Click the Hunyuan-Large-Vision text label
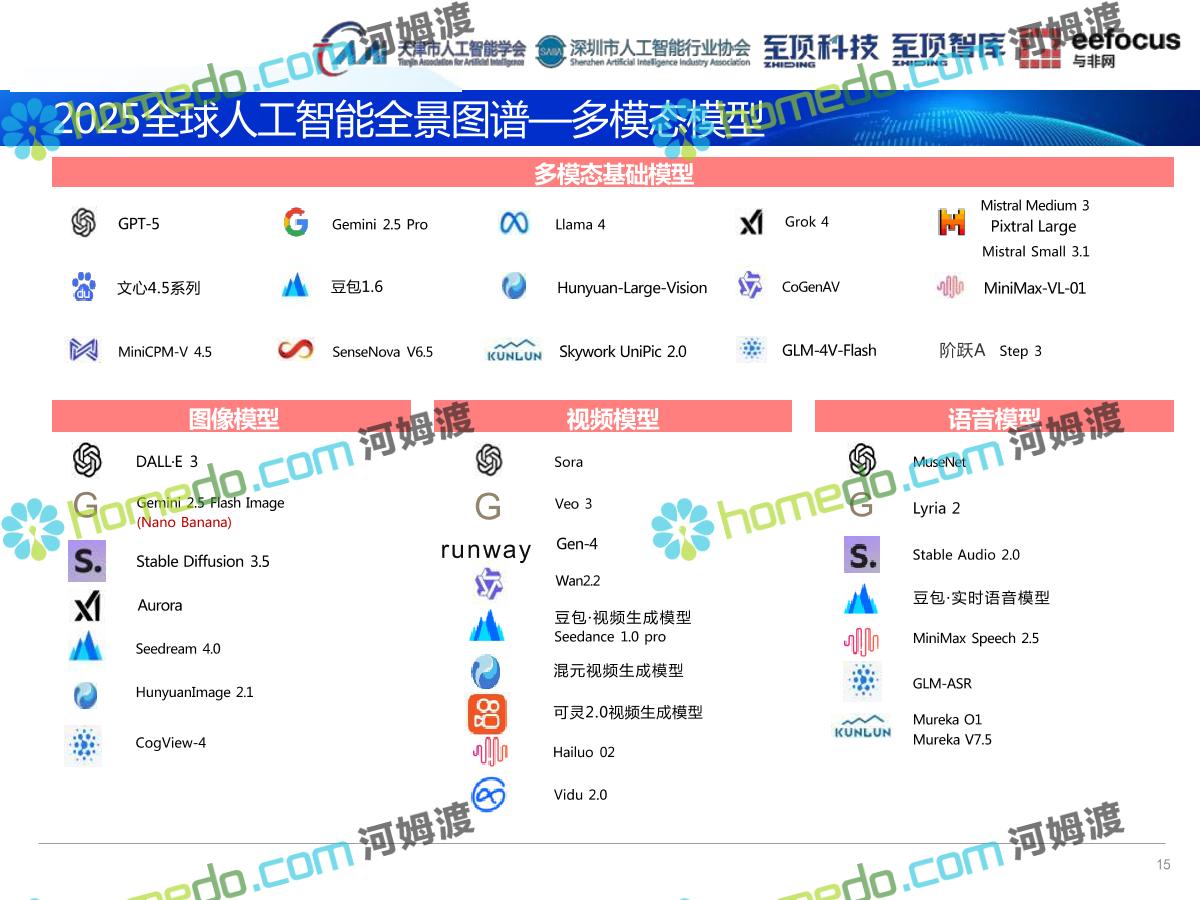Screen dimensions: 1200x900 [x=631, y=288]
